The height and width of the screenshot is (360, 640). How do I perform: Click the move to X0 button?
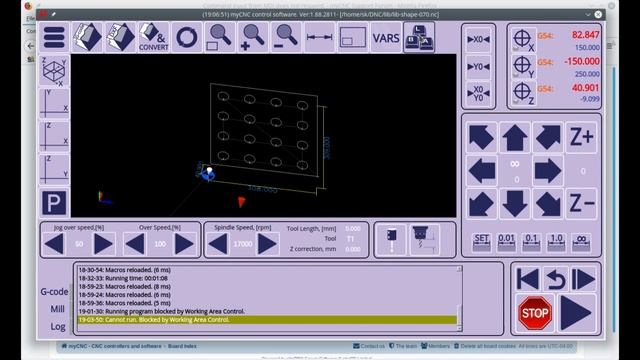point(478,40)
